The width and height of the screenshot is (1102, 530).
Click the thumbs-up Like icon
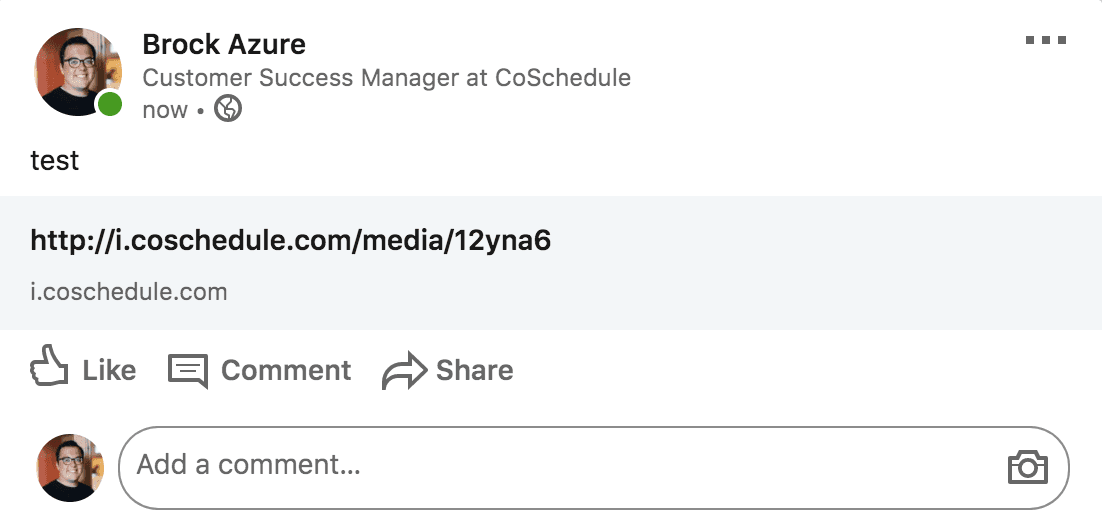point(49,365)
